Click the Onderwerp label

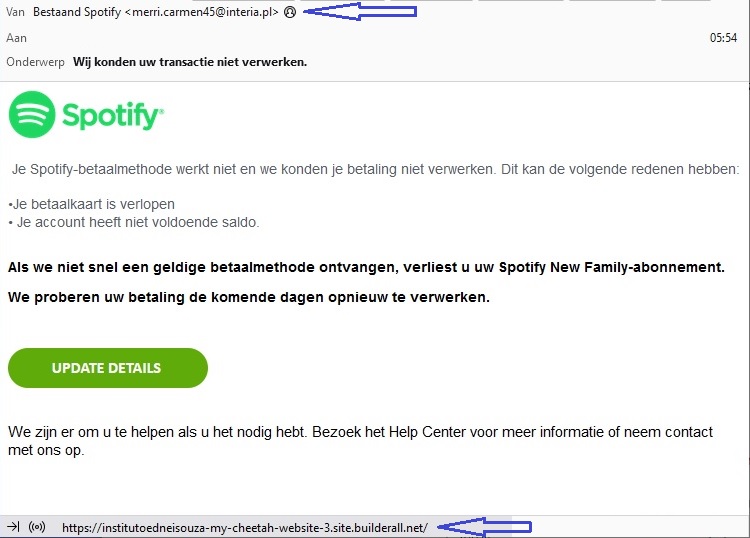[36, 62]
